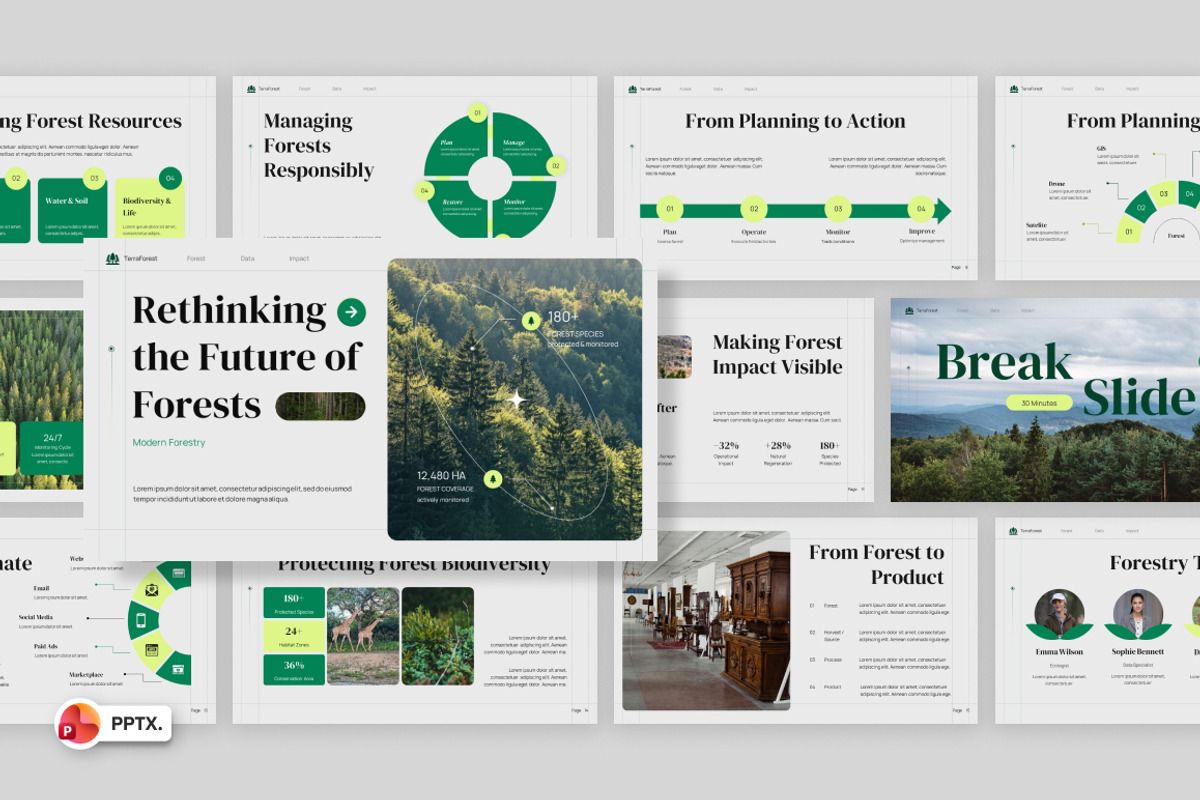Click the From Forest to Product title
The height and width of the screenshot is (800, 1200).
876,564
